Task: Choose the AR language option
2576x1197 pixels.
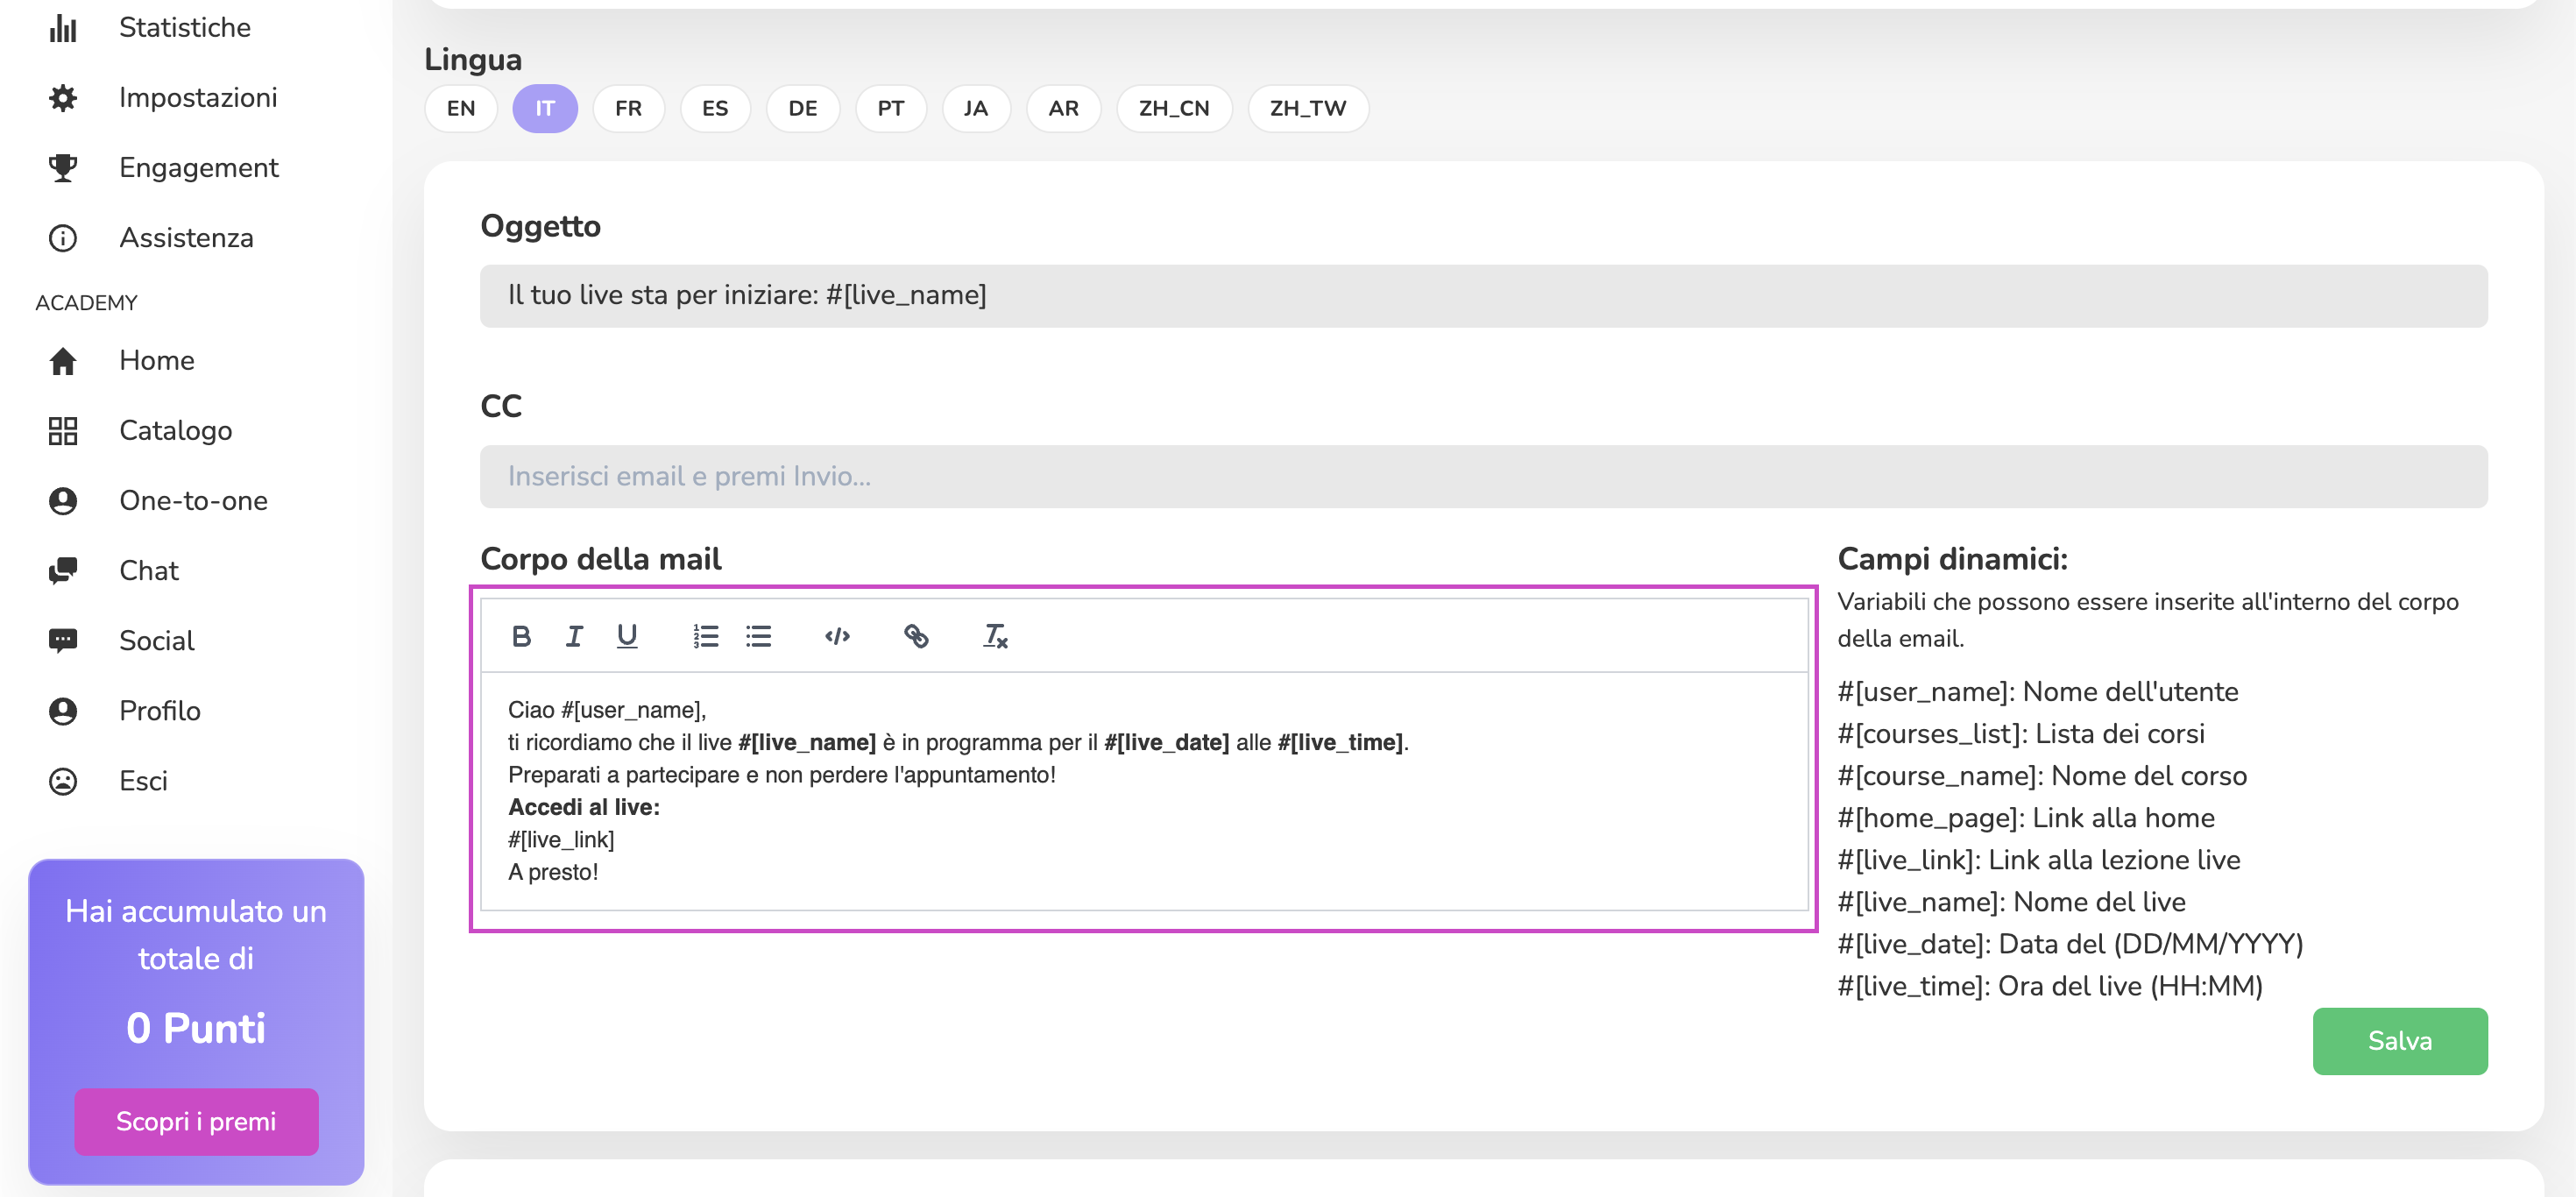Action: click(1064, 108)
